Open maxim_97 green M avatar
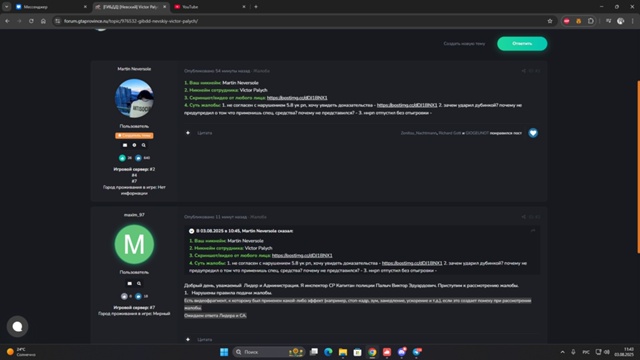This screenshot has height=360, width=640. (134, 244)
